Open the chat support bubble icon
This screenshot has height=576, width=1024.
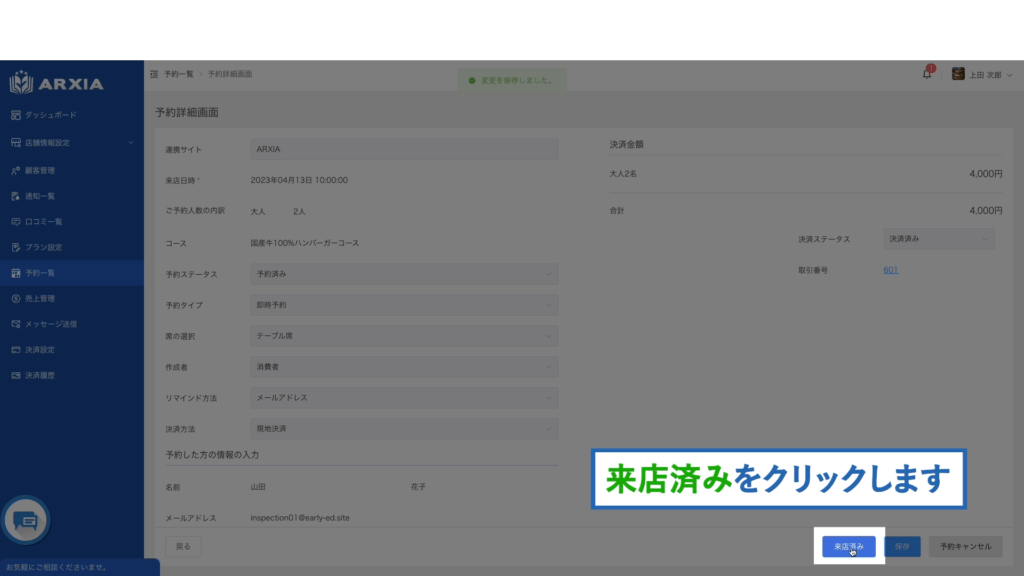tap(26, 520)
